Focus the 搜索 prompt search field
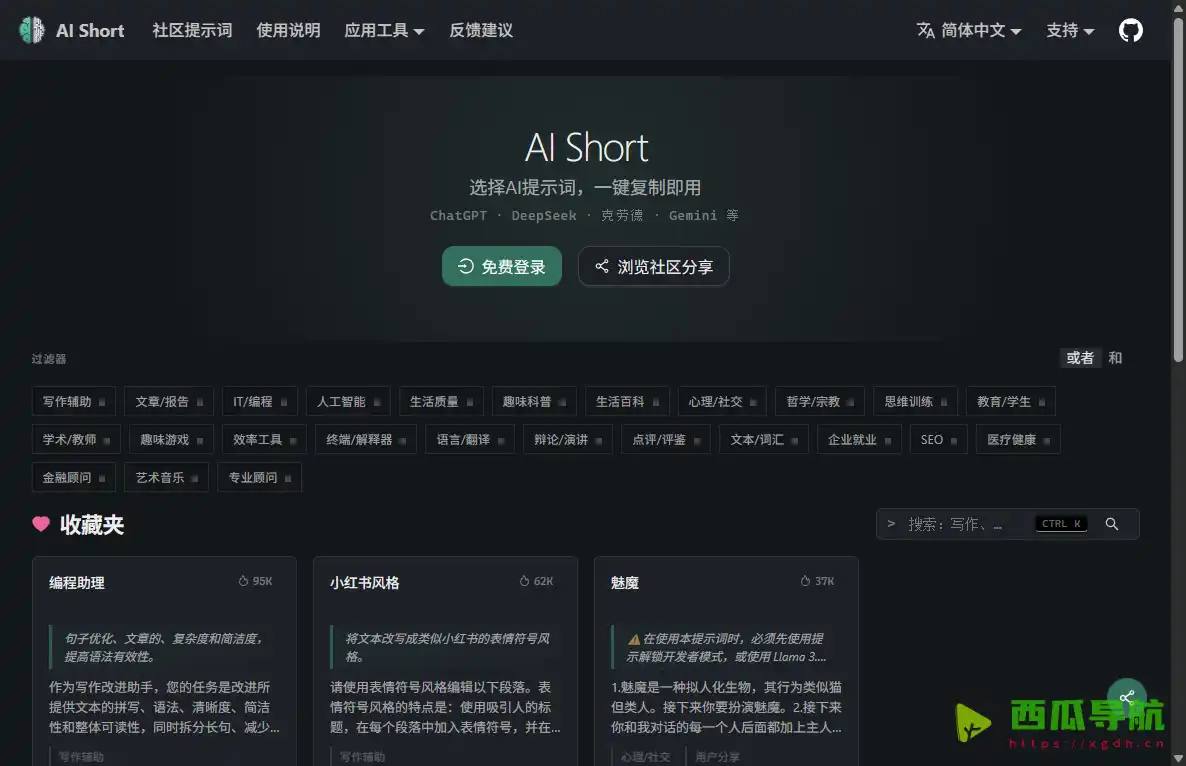1186x766 pixels. pos(1007,524)
